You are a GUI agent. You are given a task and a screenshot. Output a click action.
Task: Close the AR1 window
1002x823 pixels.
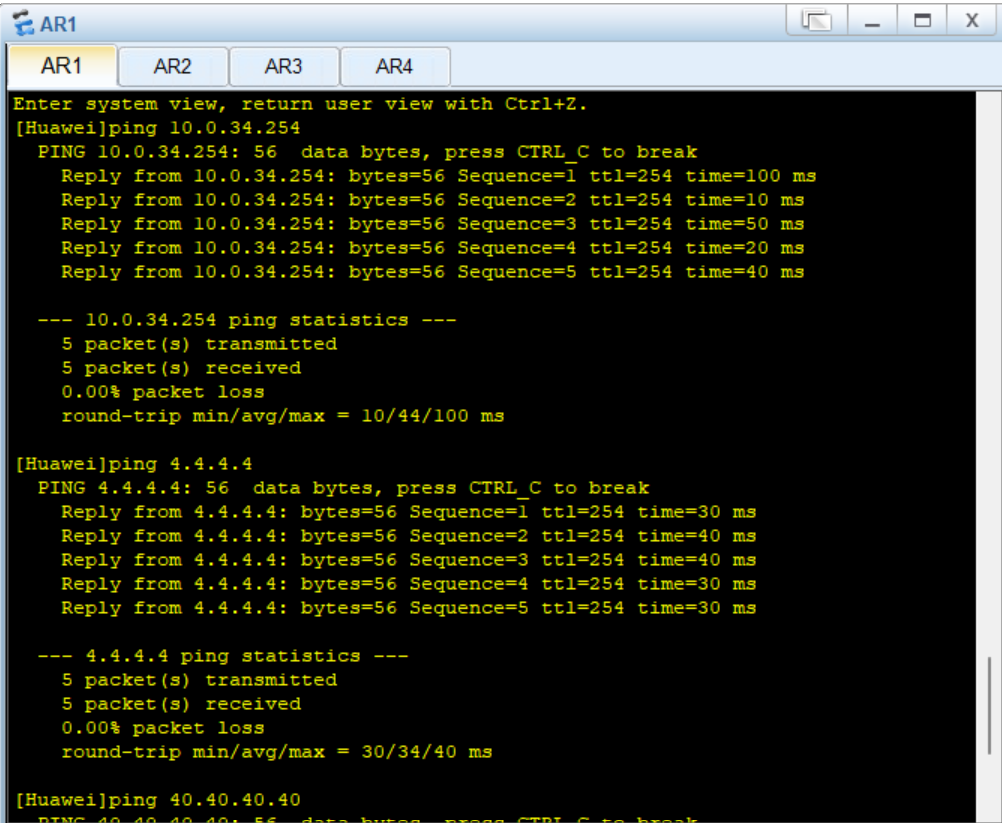point(972,20)
